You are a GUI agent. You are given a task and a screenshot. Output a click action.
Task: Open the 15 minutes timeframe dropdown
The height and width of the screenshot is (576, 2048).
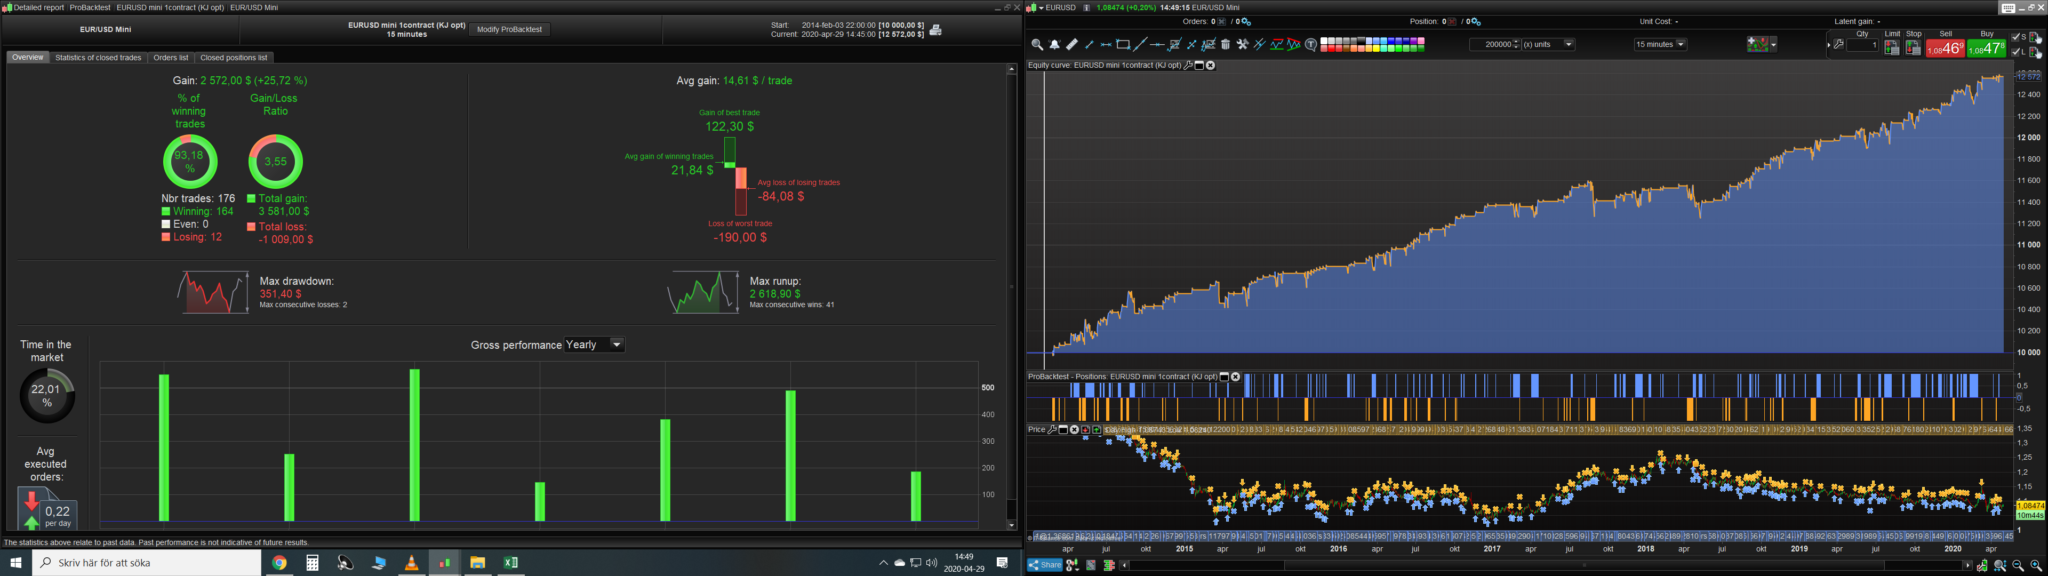[1660, 44]
